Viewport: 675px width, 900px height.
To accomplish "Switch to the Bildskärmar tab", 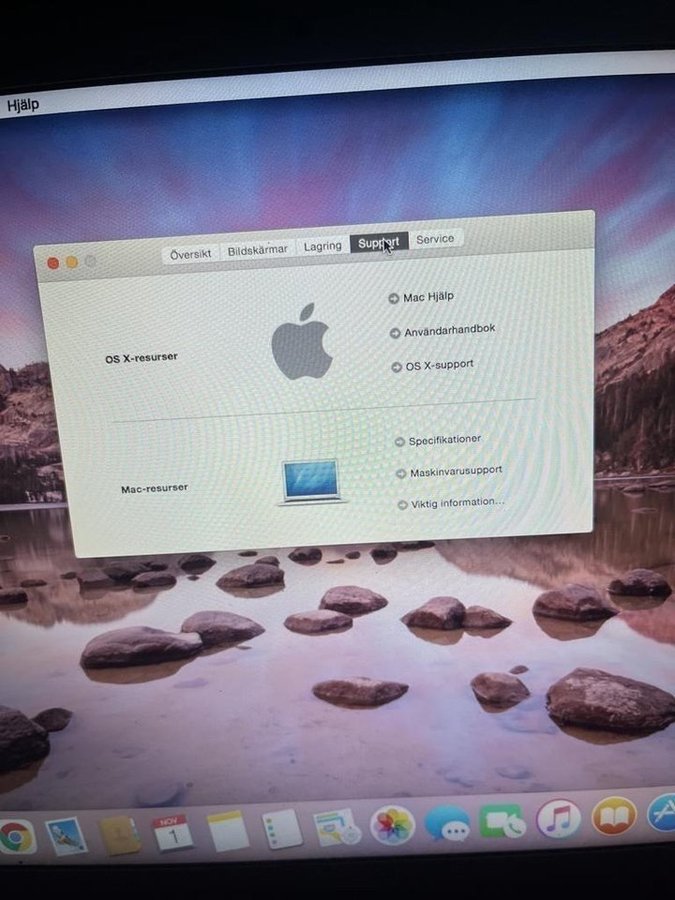I will (257, 250).
